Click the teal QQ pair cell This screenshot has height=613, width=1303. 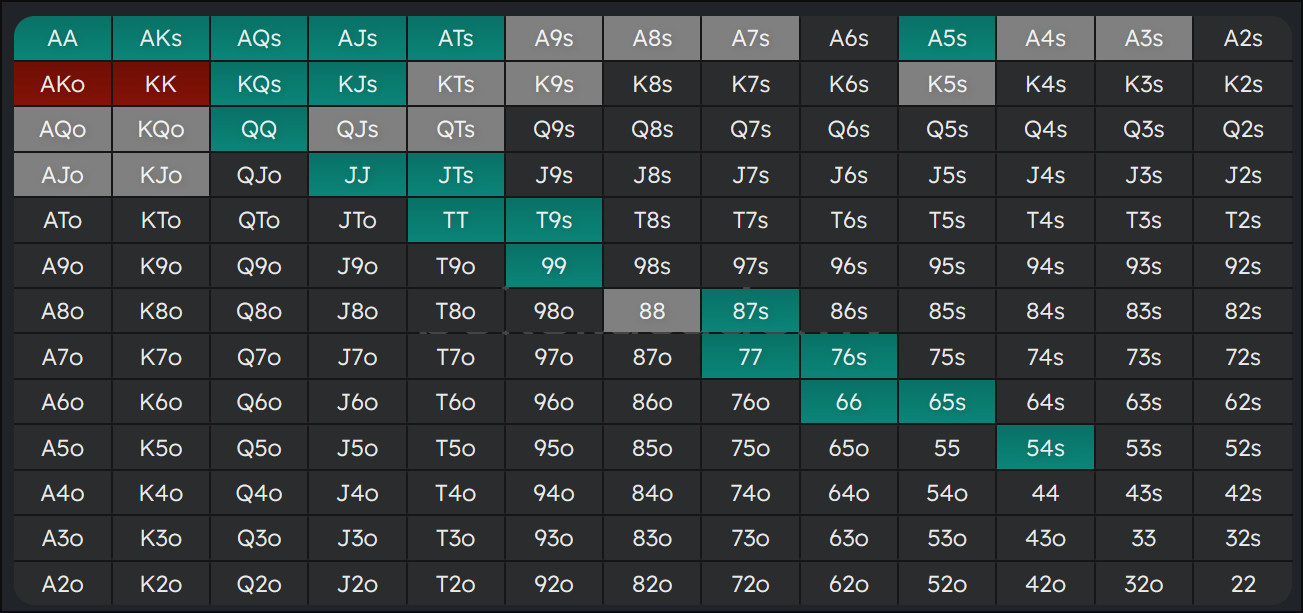tap(259, 130)
